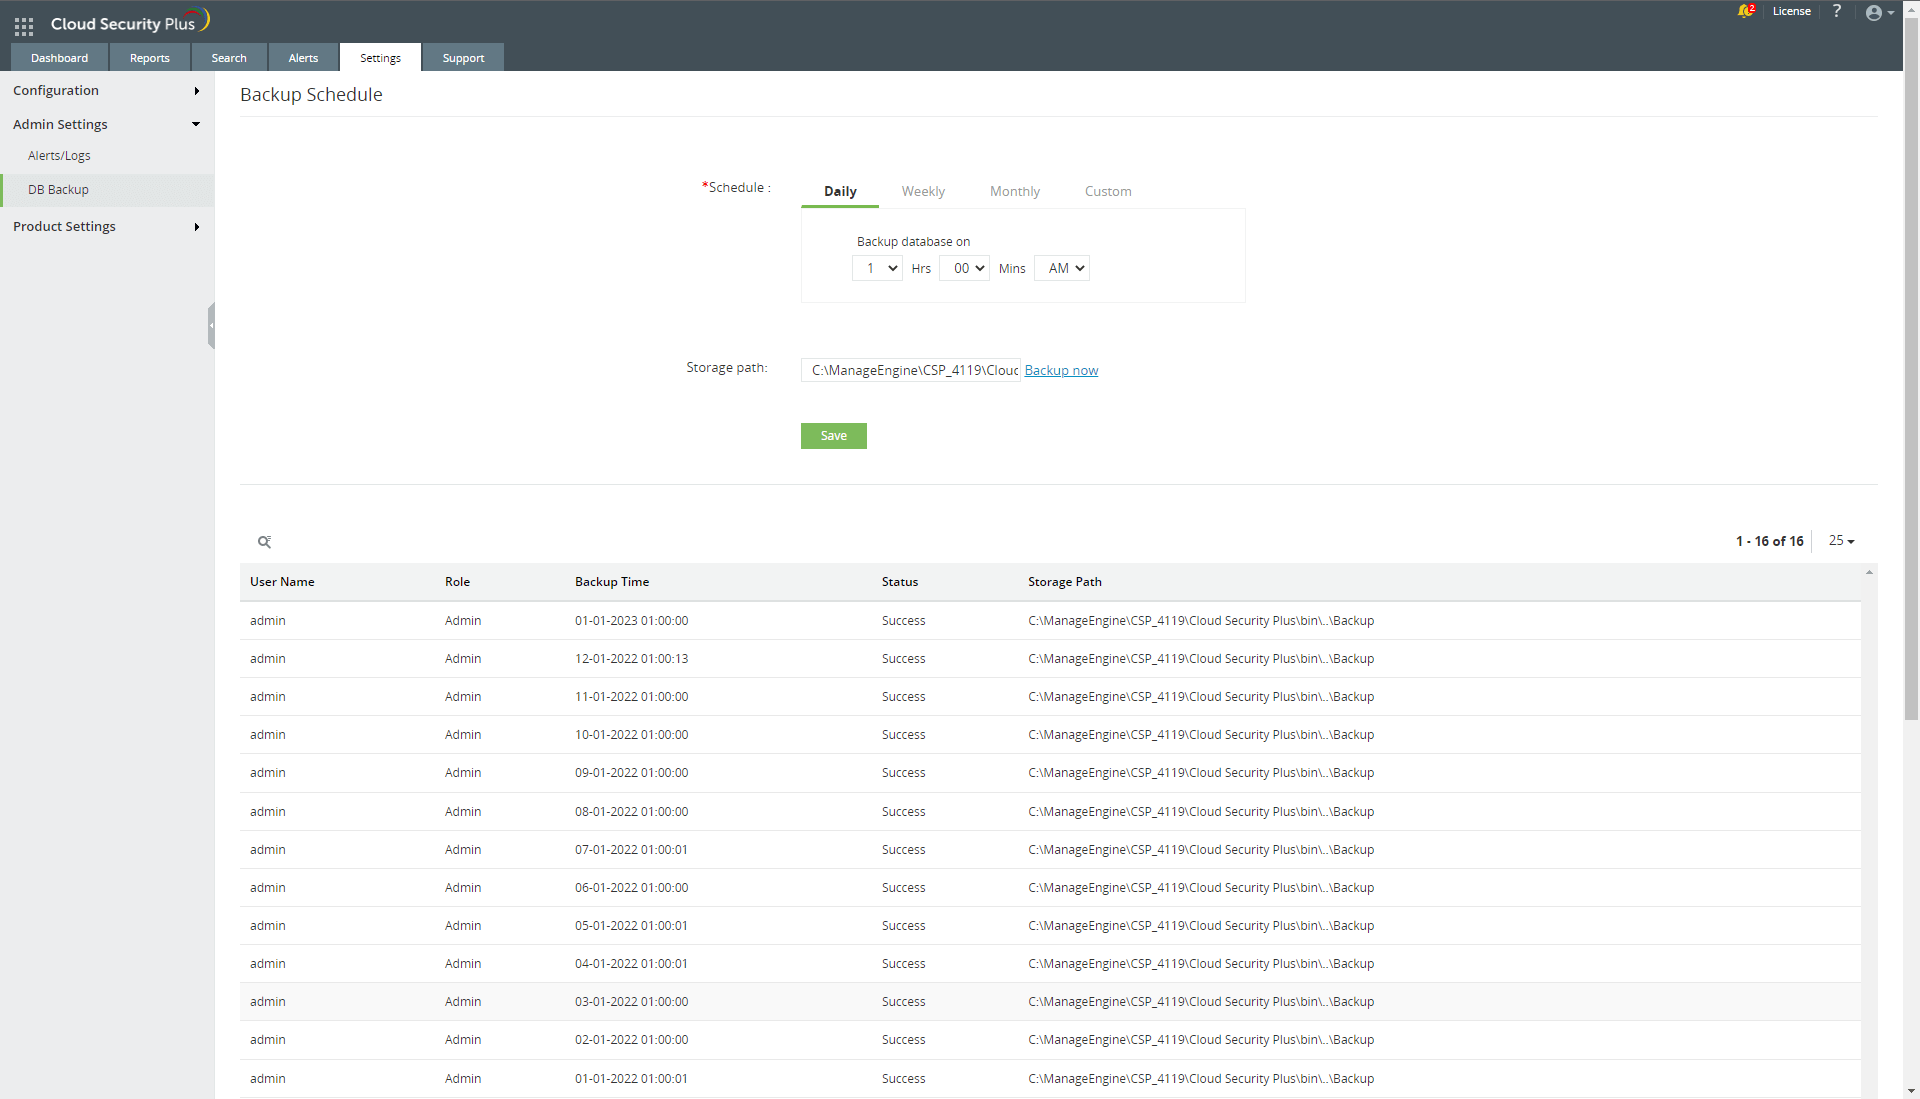Click the Backup now link

coord(1061,370)
